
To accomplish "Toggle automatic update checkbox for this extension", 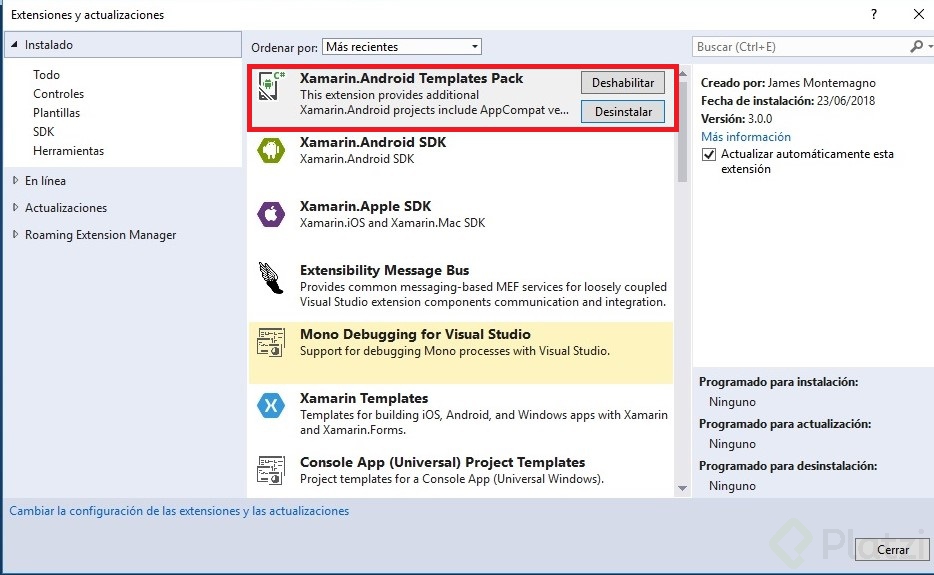I will [x=709, y=155].
